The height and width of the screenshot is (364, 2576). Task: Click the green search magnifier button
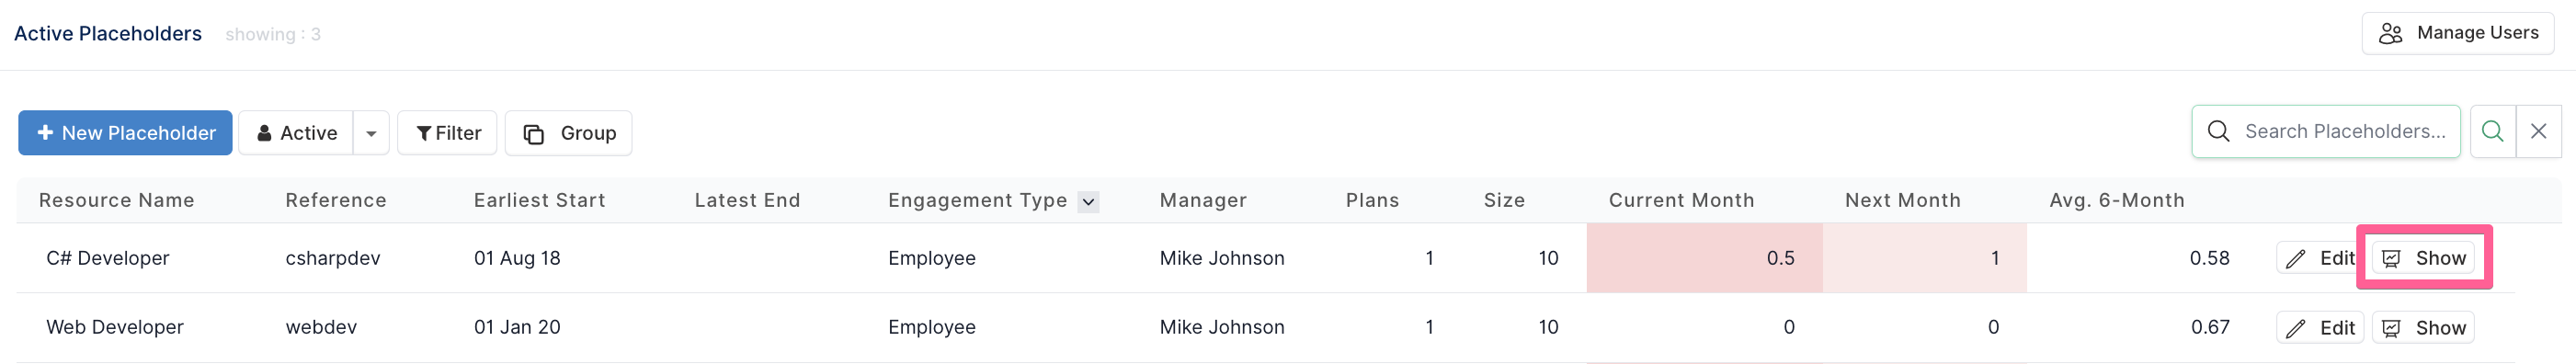coord(2492,131)
